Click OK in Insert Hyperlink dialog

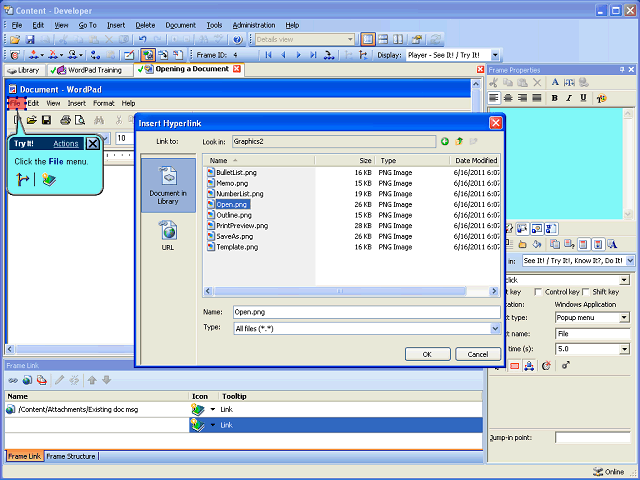[427, 354]
